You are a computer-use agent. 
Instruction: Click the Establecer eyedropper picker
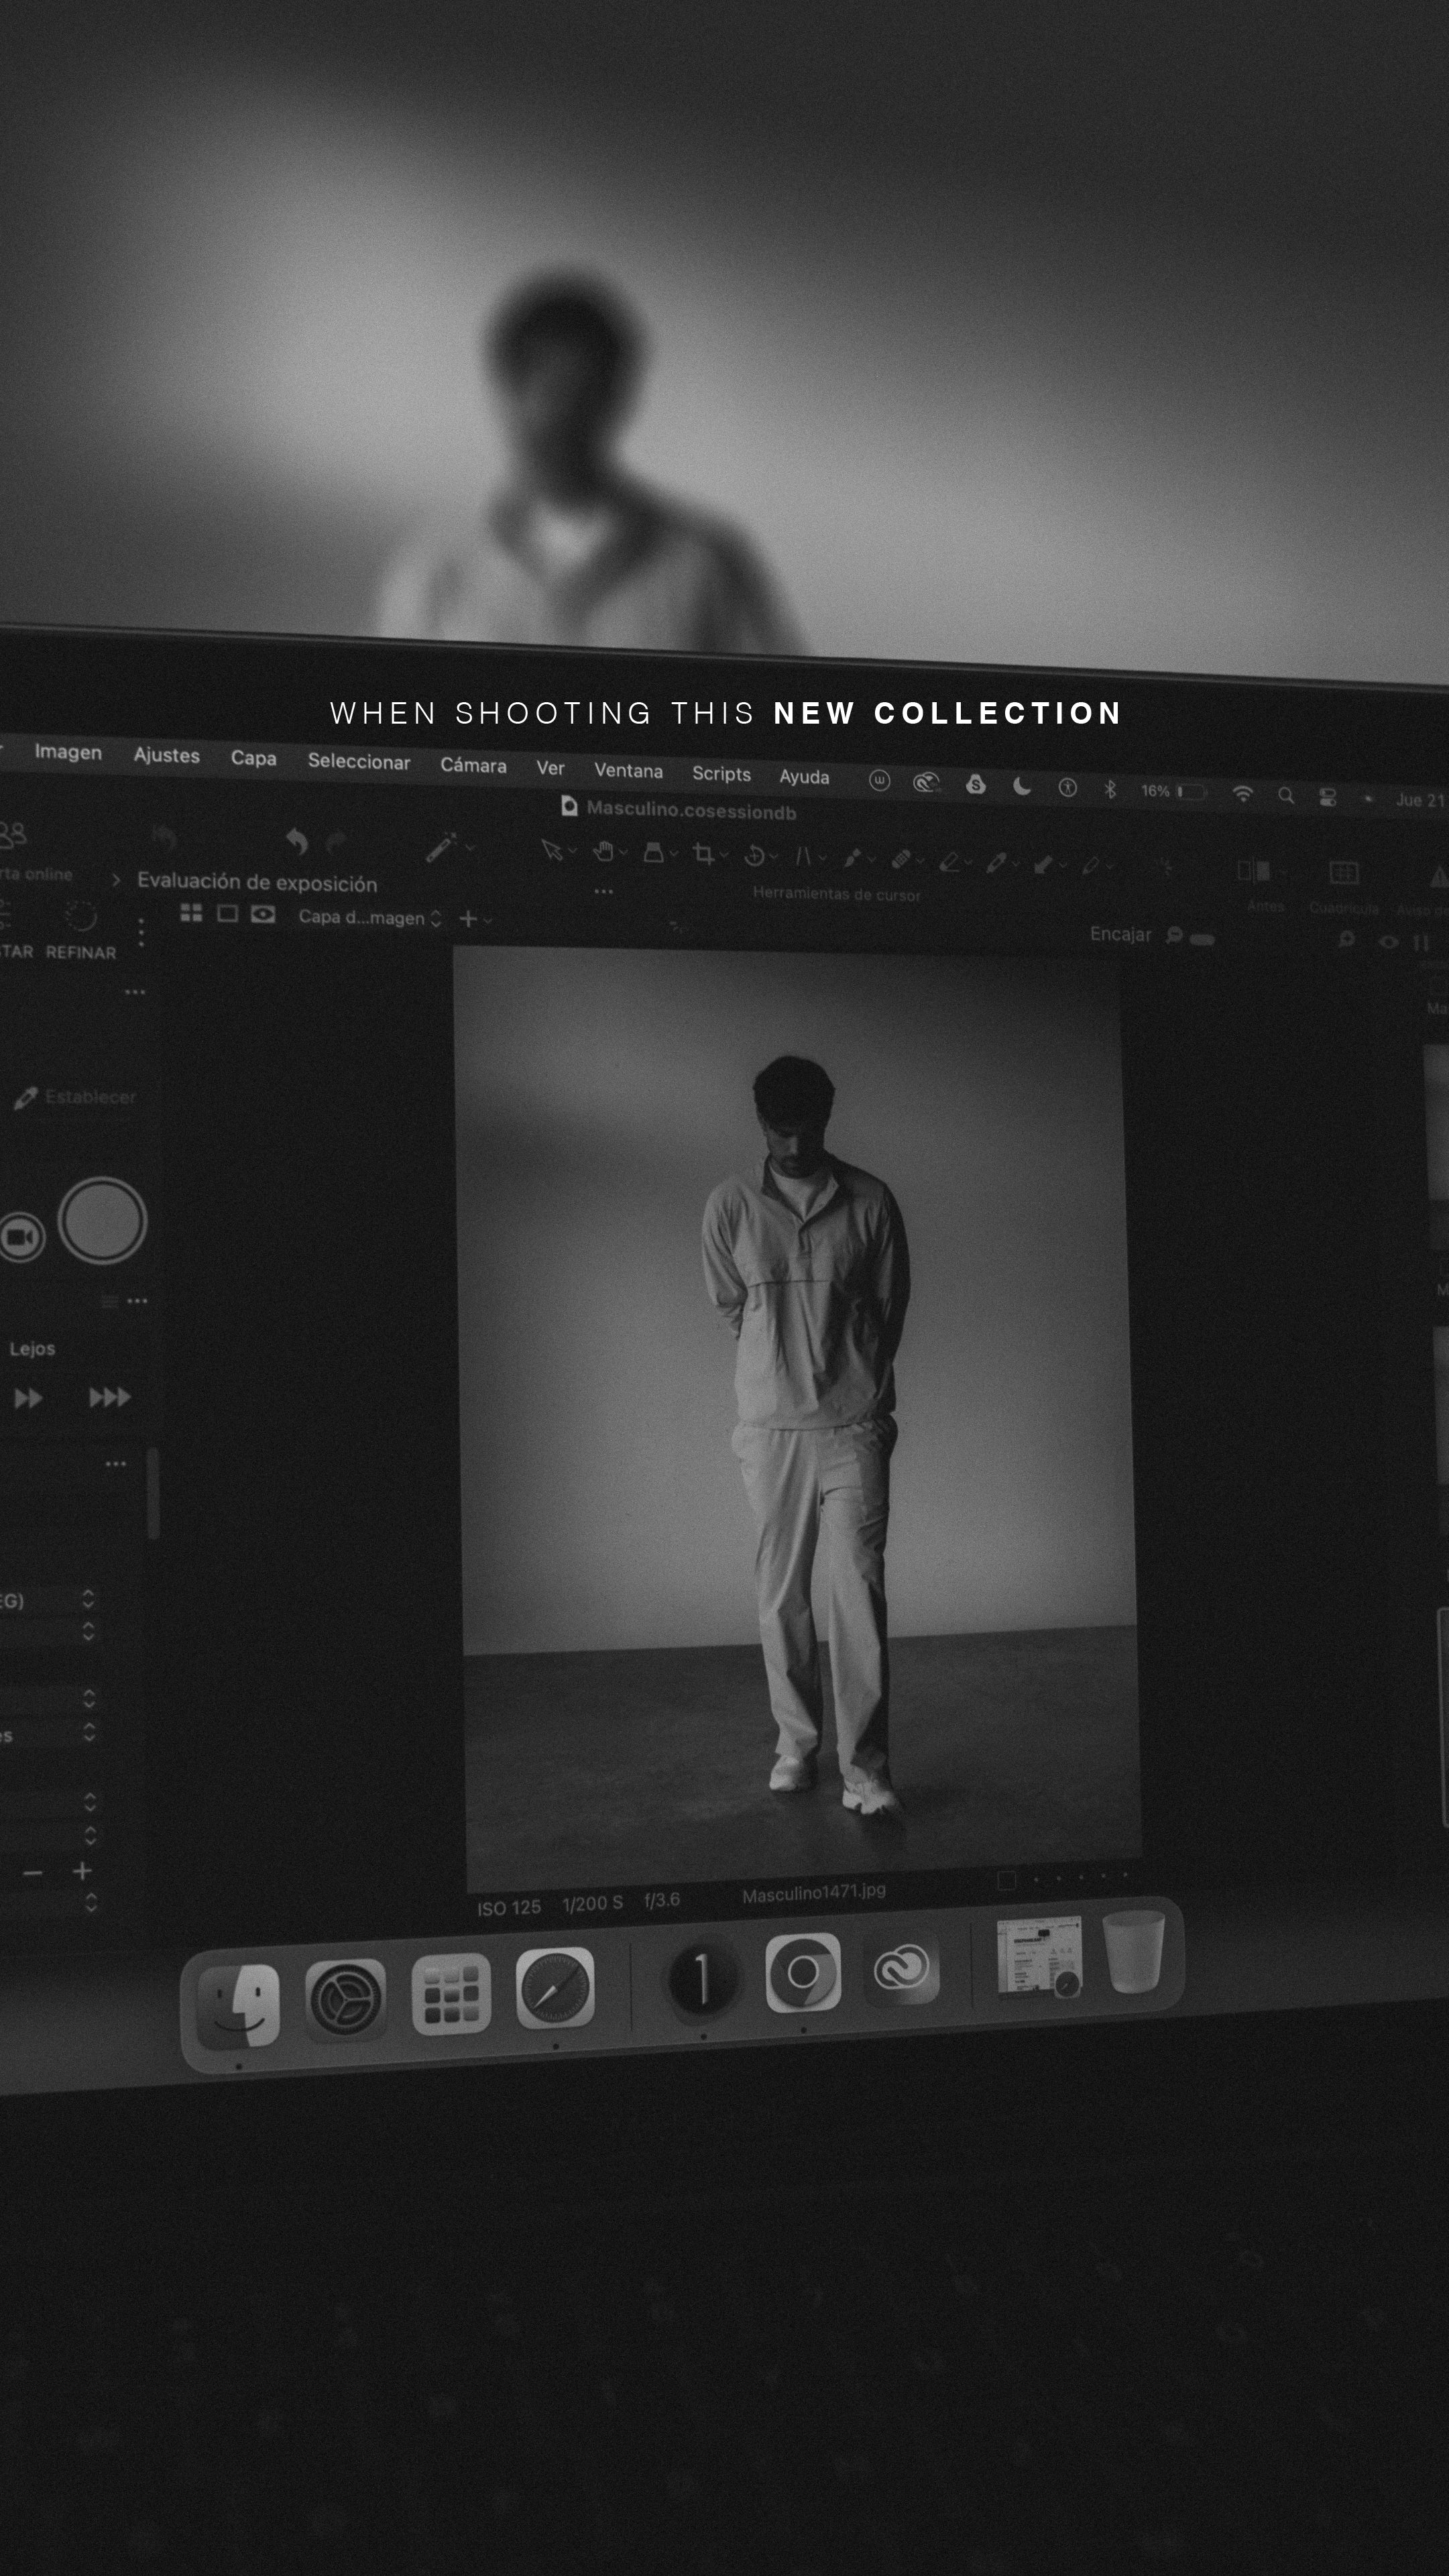[26, 1098]
